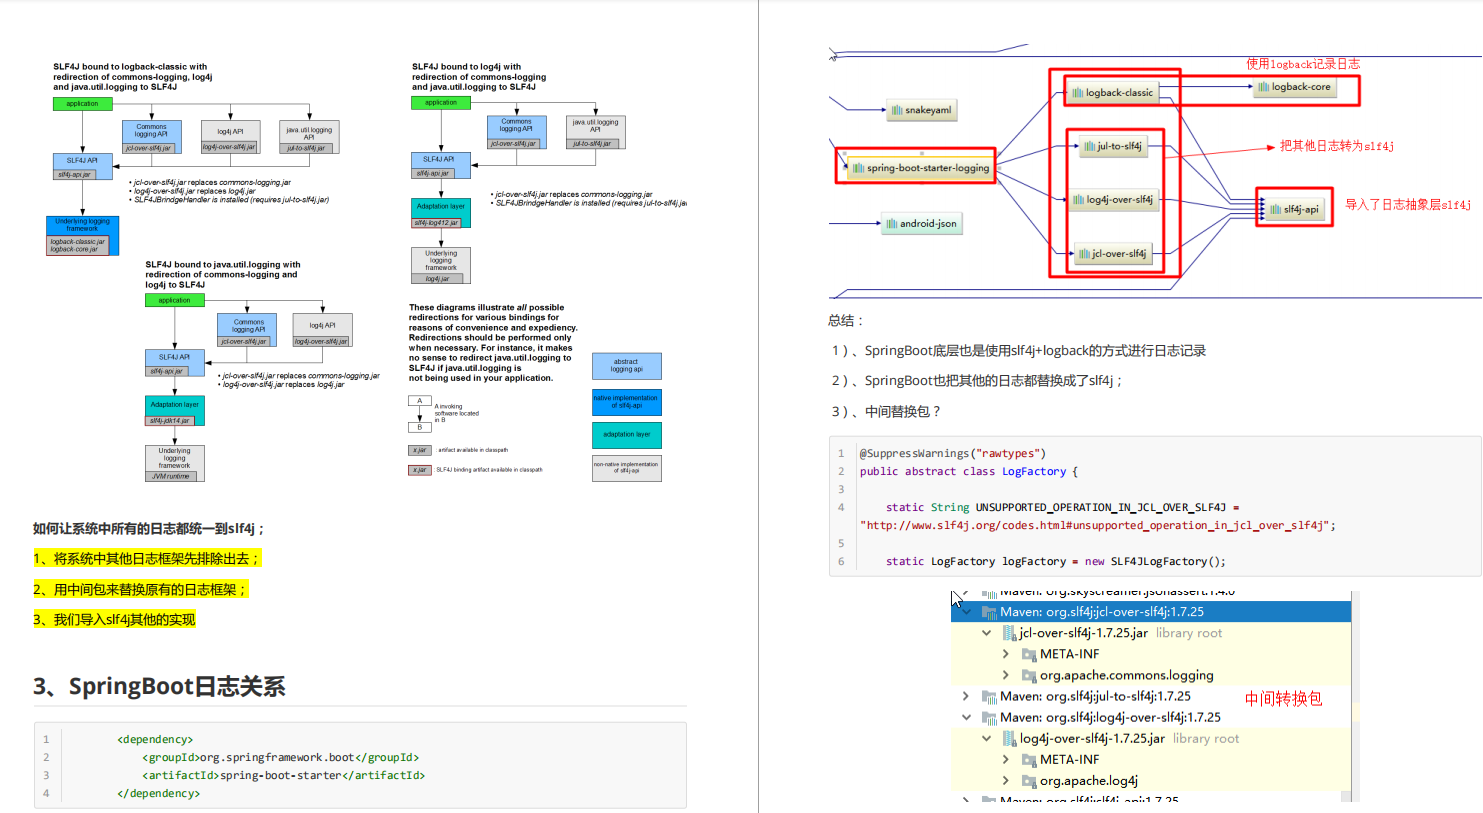Collapse the Maven: org.slf4j:log4j-over-slf4j:1.7.25 node

(x=966, y=718)
